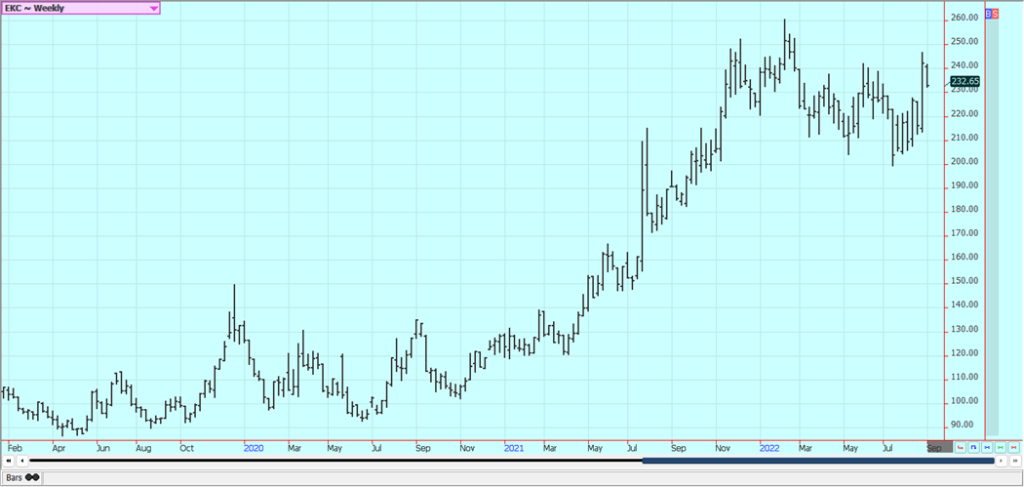Jump to chart end with double-right arrow

[x=1016, y=461]
